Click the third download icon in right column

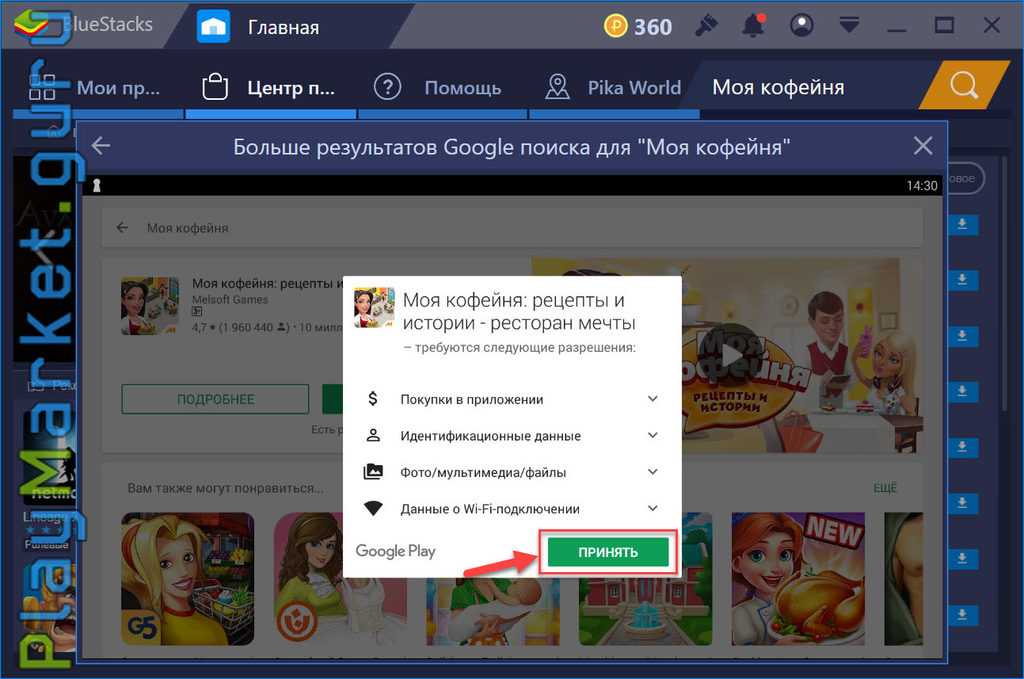pyautogui.click(x=962, y=336)
